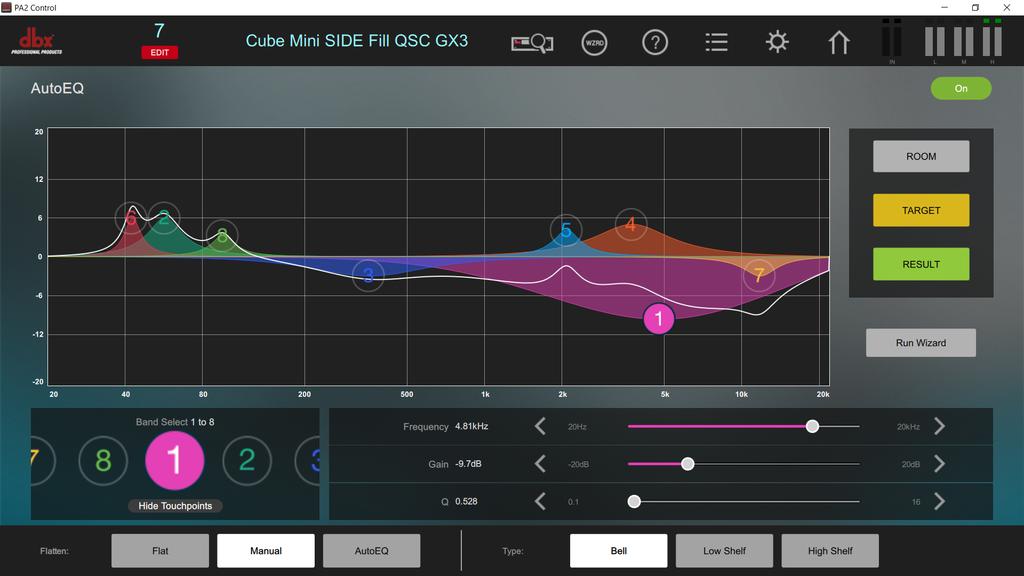Open the device search icon in header
This screenshot has width=1024, height=576.
click(x=532, y=43)
